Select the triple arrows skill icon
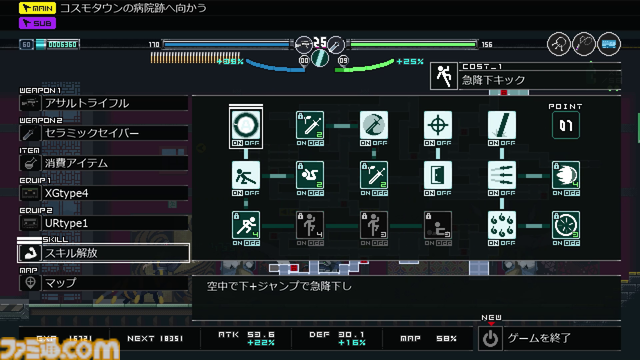Screen dimensions: 640x360 [x=502, y=175]
